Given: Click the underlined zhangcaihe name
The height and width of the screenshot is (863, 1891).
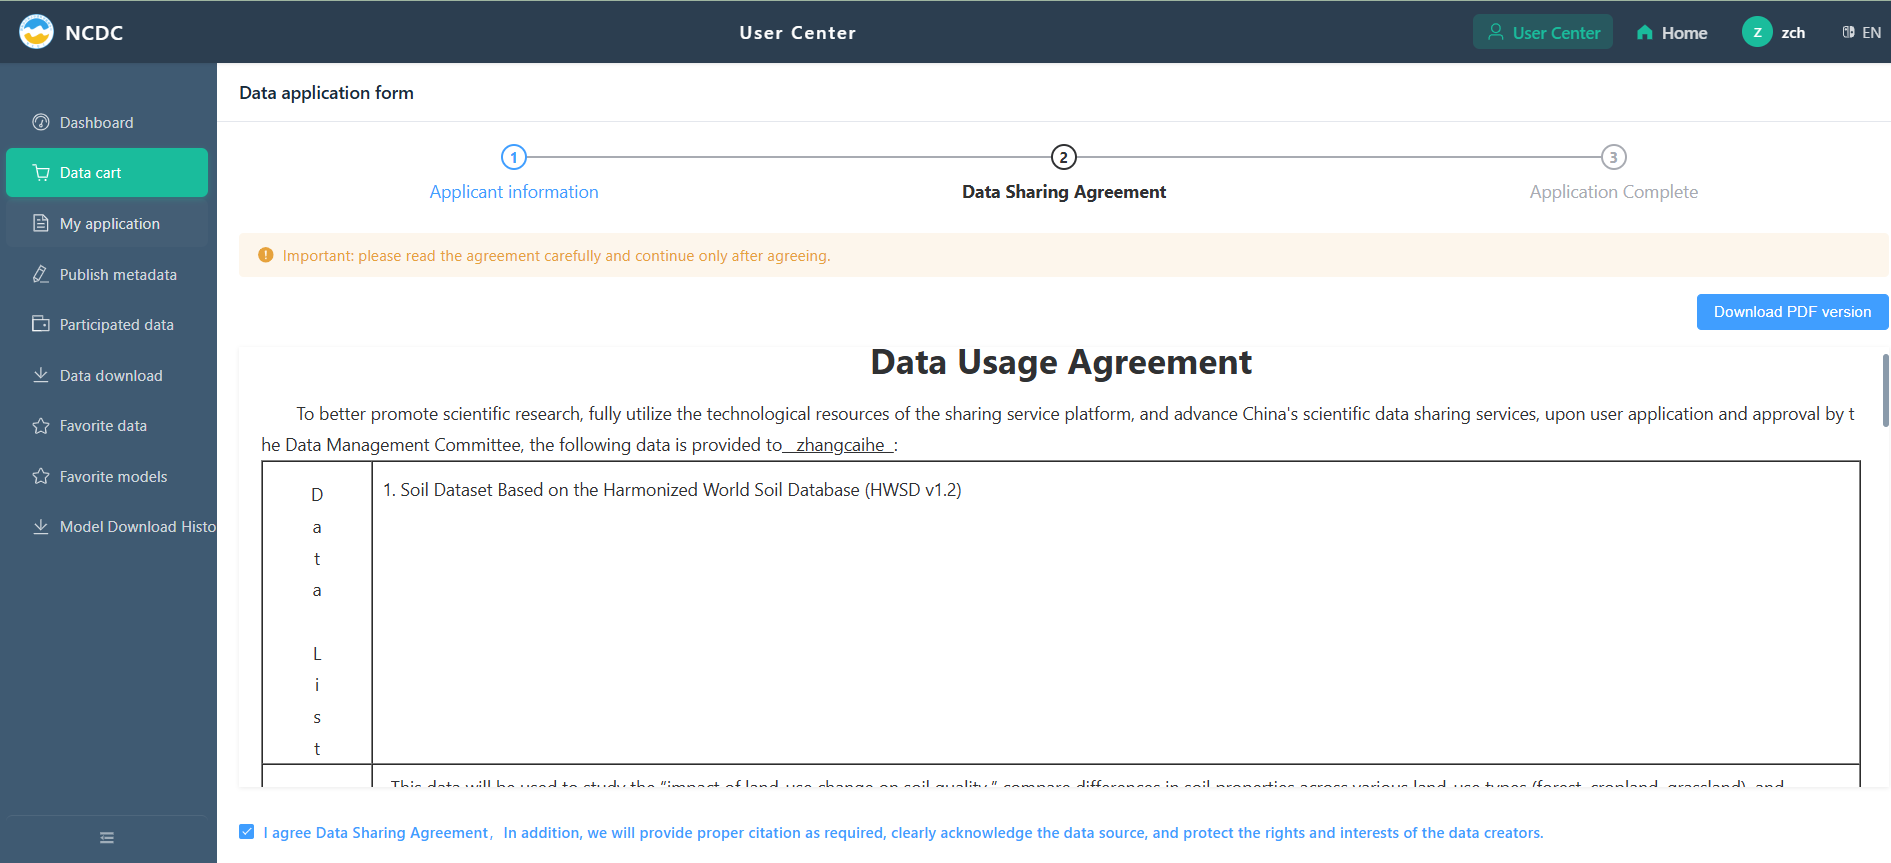Looking at the screenshot, I should pos(840,445).
